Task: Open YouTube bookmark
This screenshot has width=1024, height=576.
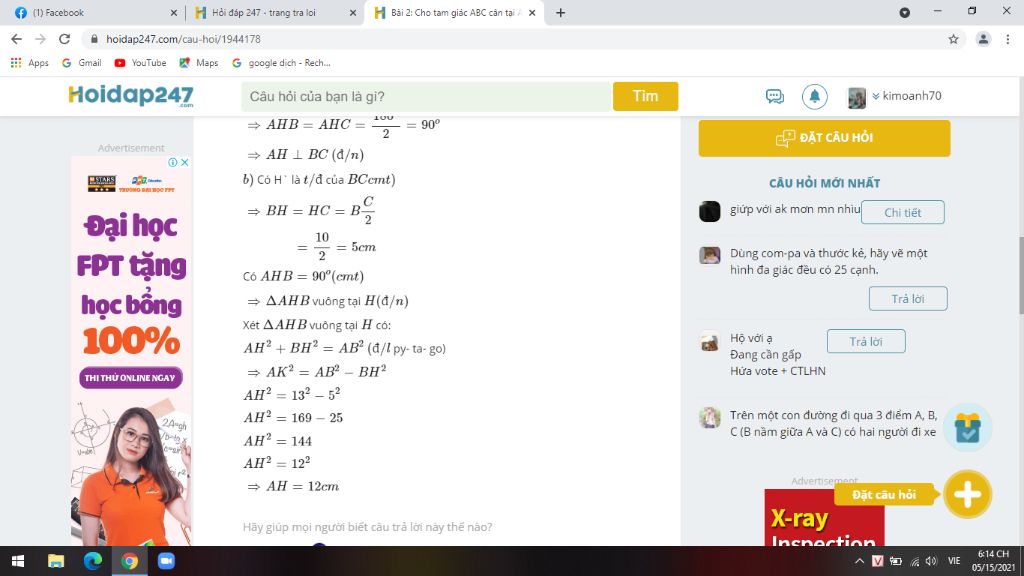Action: [x=140, y=63]
